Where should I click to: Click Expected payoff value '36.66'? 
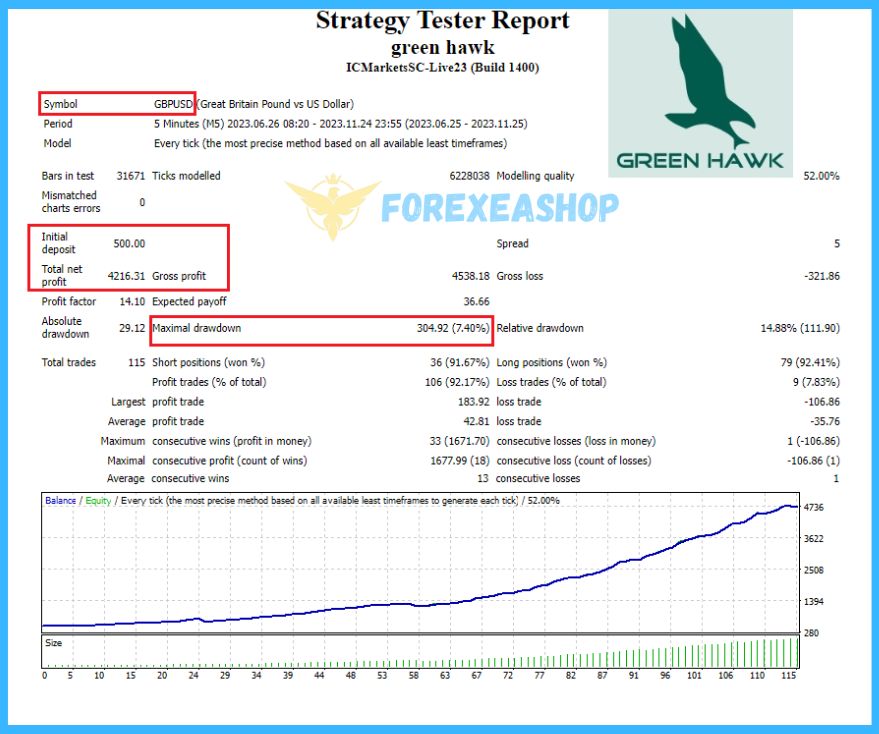point(476,301)
